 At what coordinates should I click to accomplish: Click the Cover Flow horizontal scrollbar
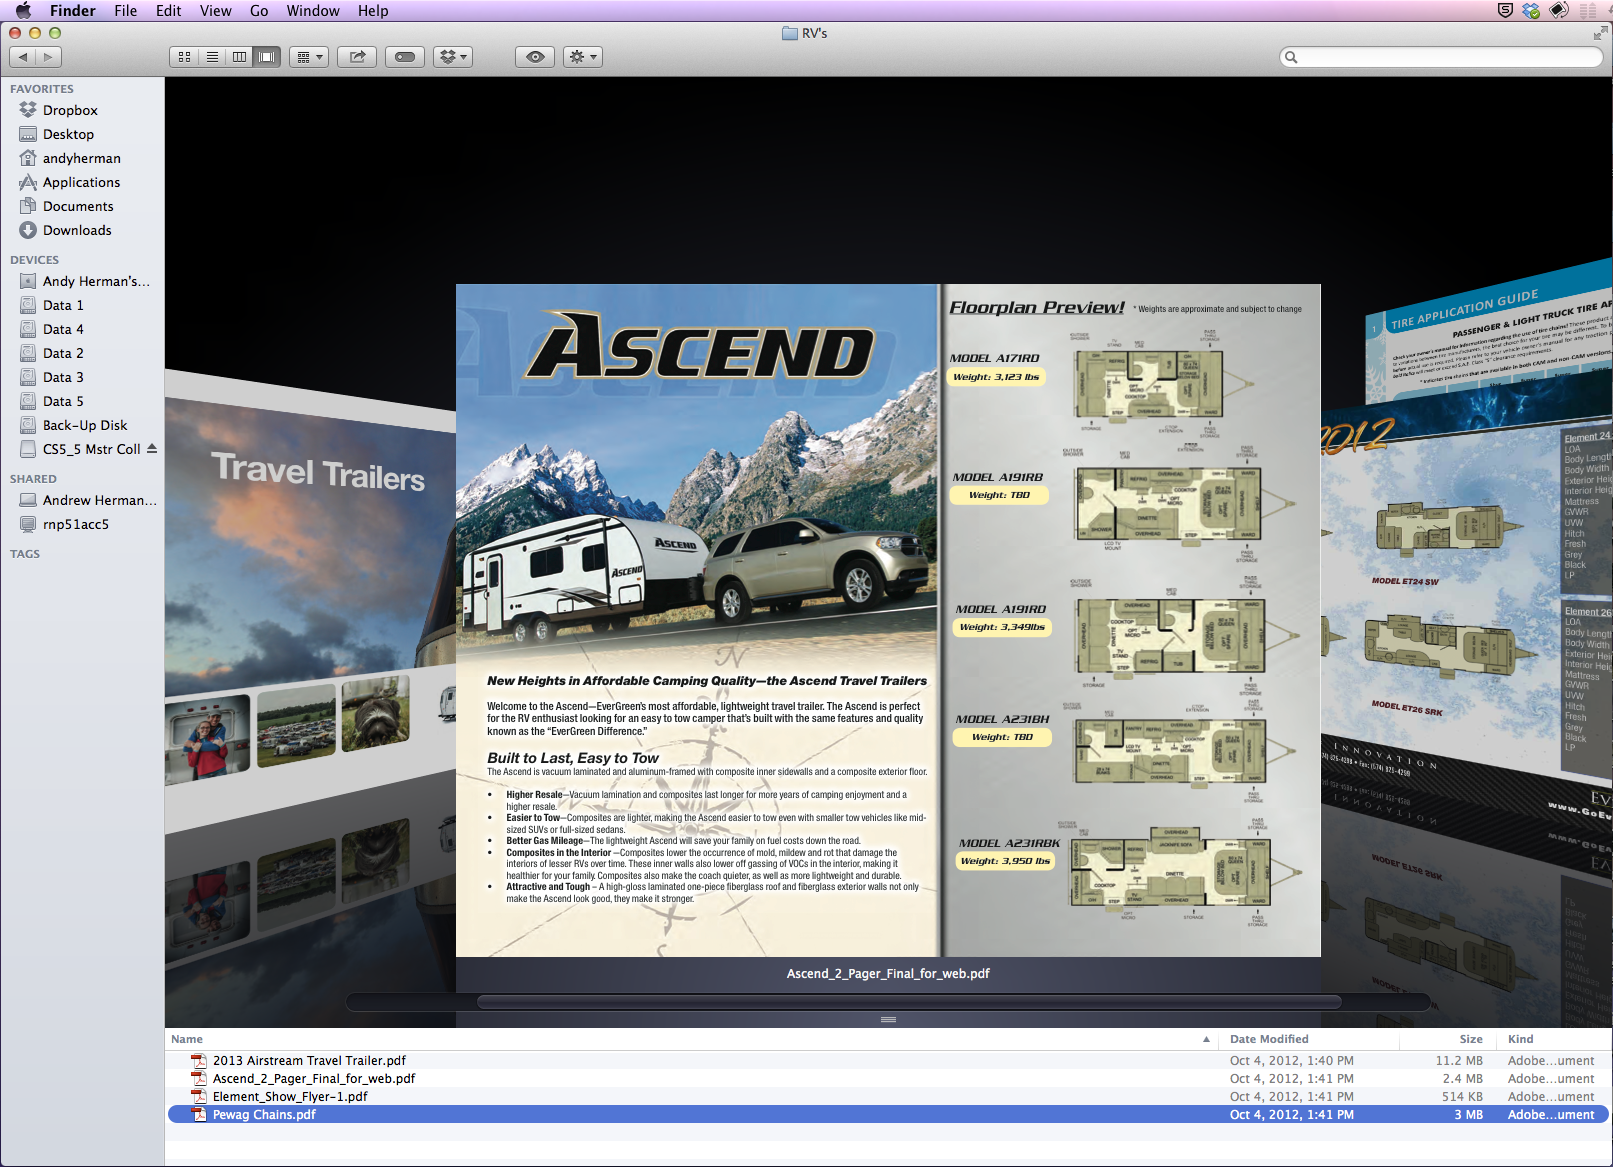coord(909,1001)
